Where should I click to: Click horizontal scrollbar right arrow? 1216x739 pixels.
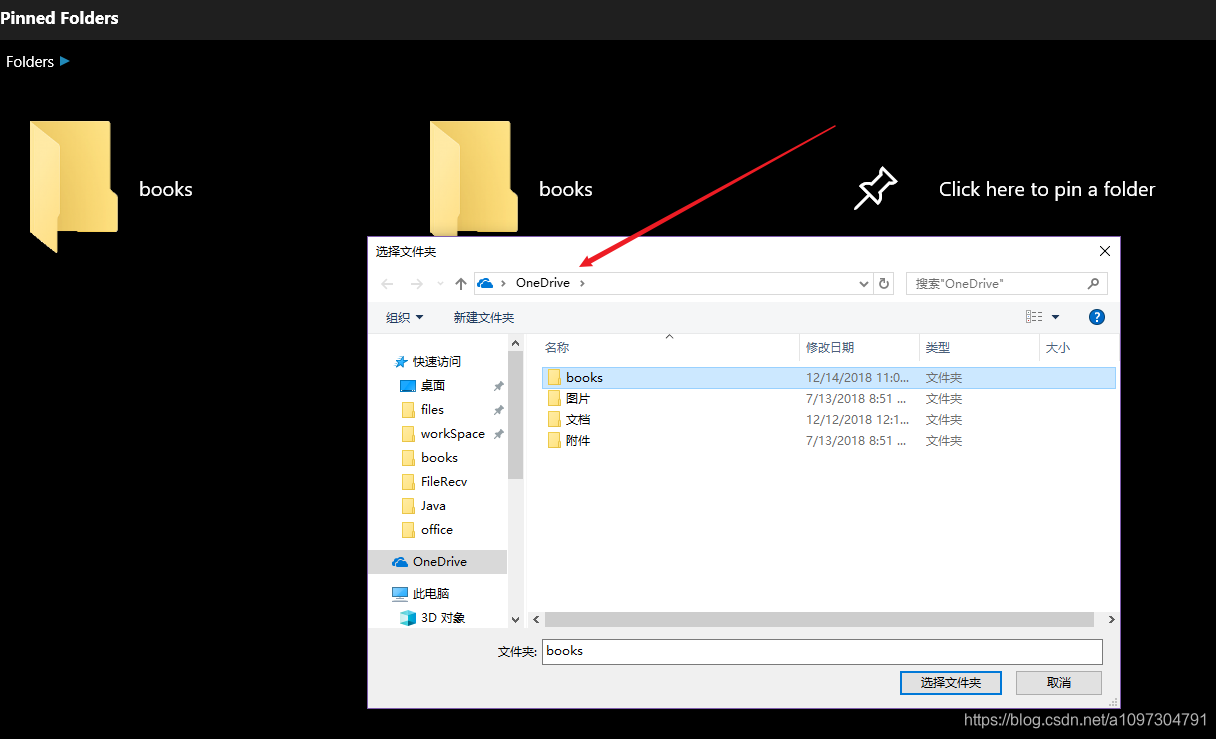[1111, 620]
